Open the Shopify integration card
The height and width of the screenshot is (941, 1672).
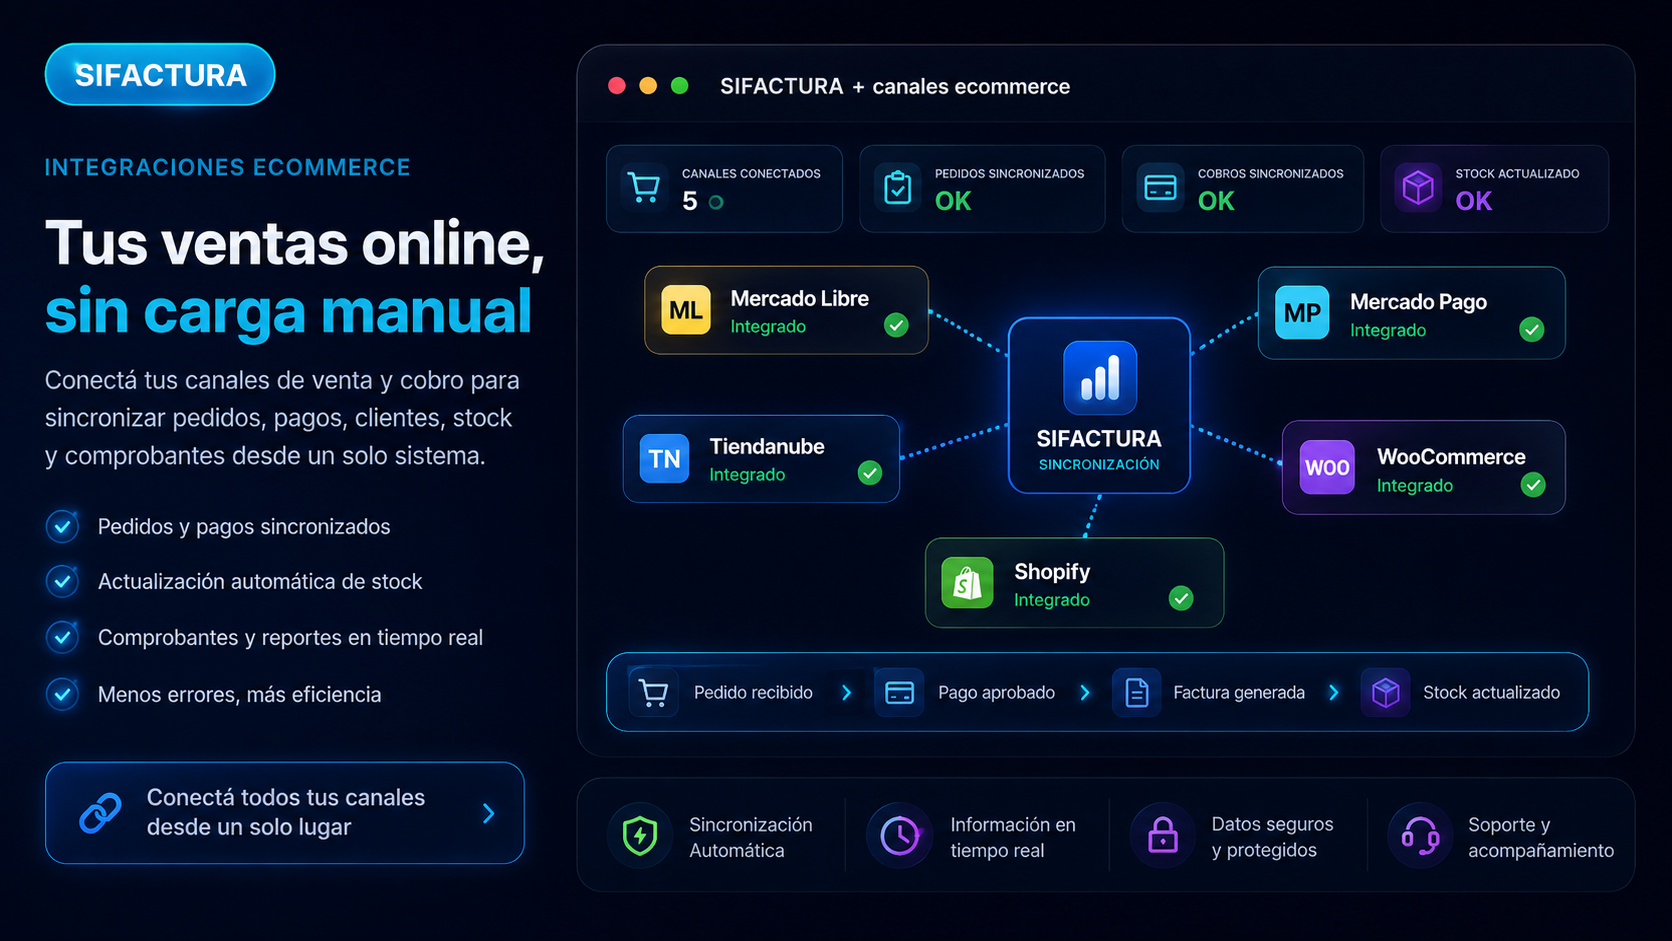click(1074, 583)
